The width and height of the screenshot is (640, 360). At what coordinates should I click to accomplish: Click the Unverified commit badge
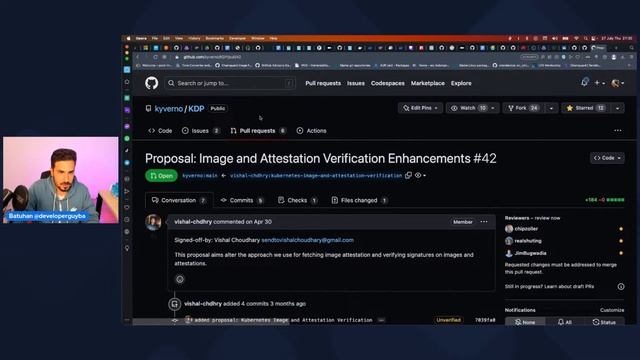pos(449,320)
